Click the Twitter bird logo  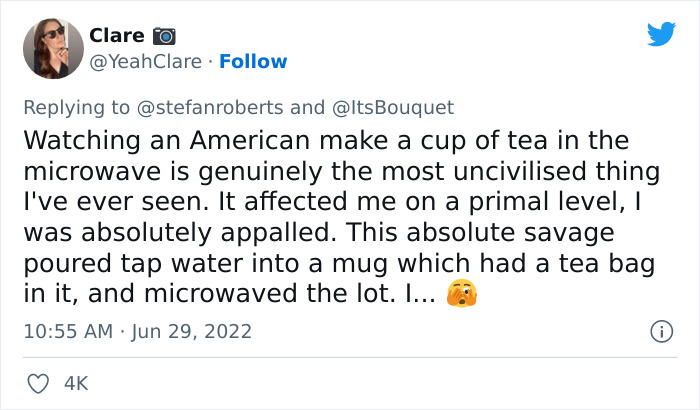pos(661,34)
